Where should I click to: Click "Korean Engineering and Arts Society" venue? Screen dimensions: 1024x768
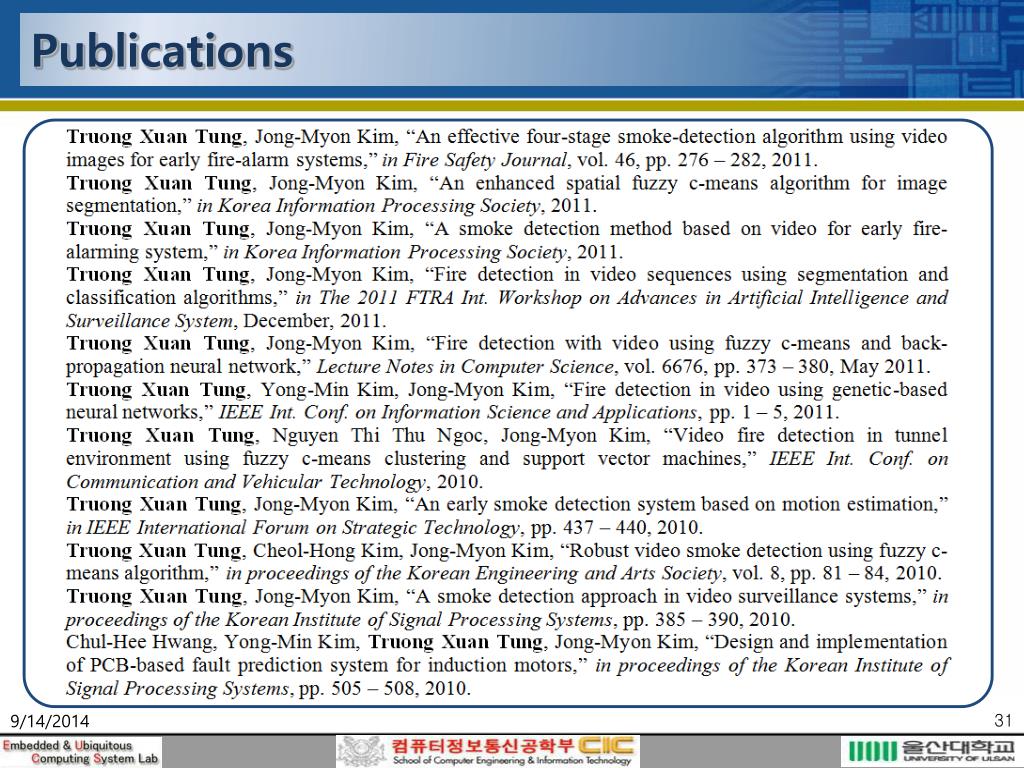click(x=564, y=573)
